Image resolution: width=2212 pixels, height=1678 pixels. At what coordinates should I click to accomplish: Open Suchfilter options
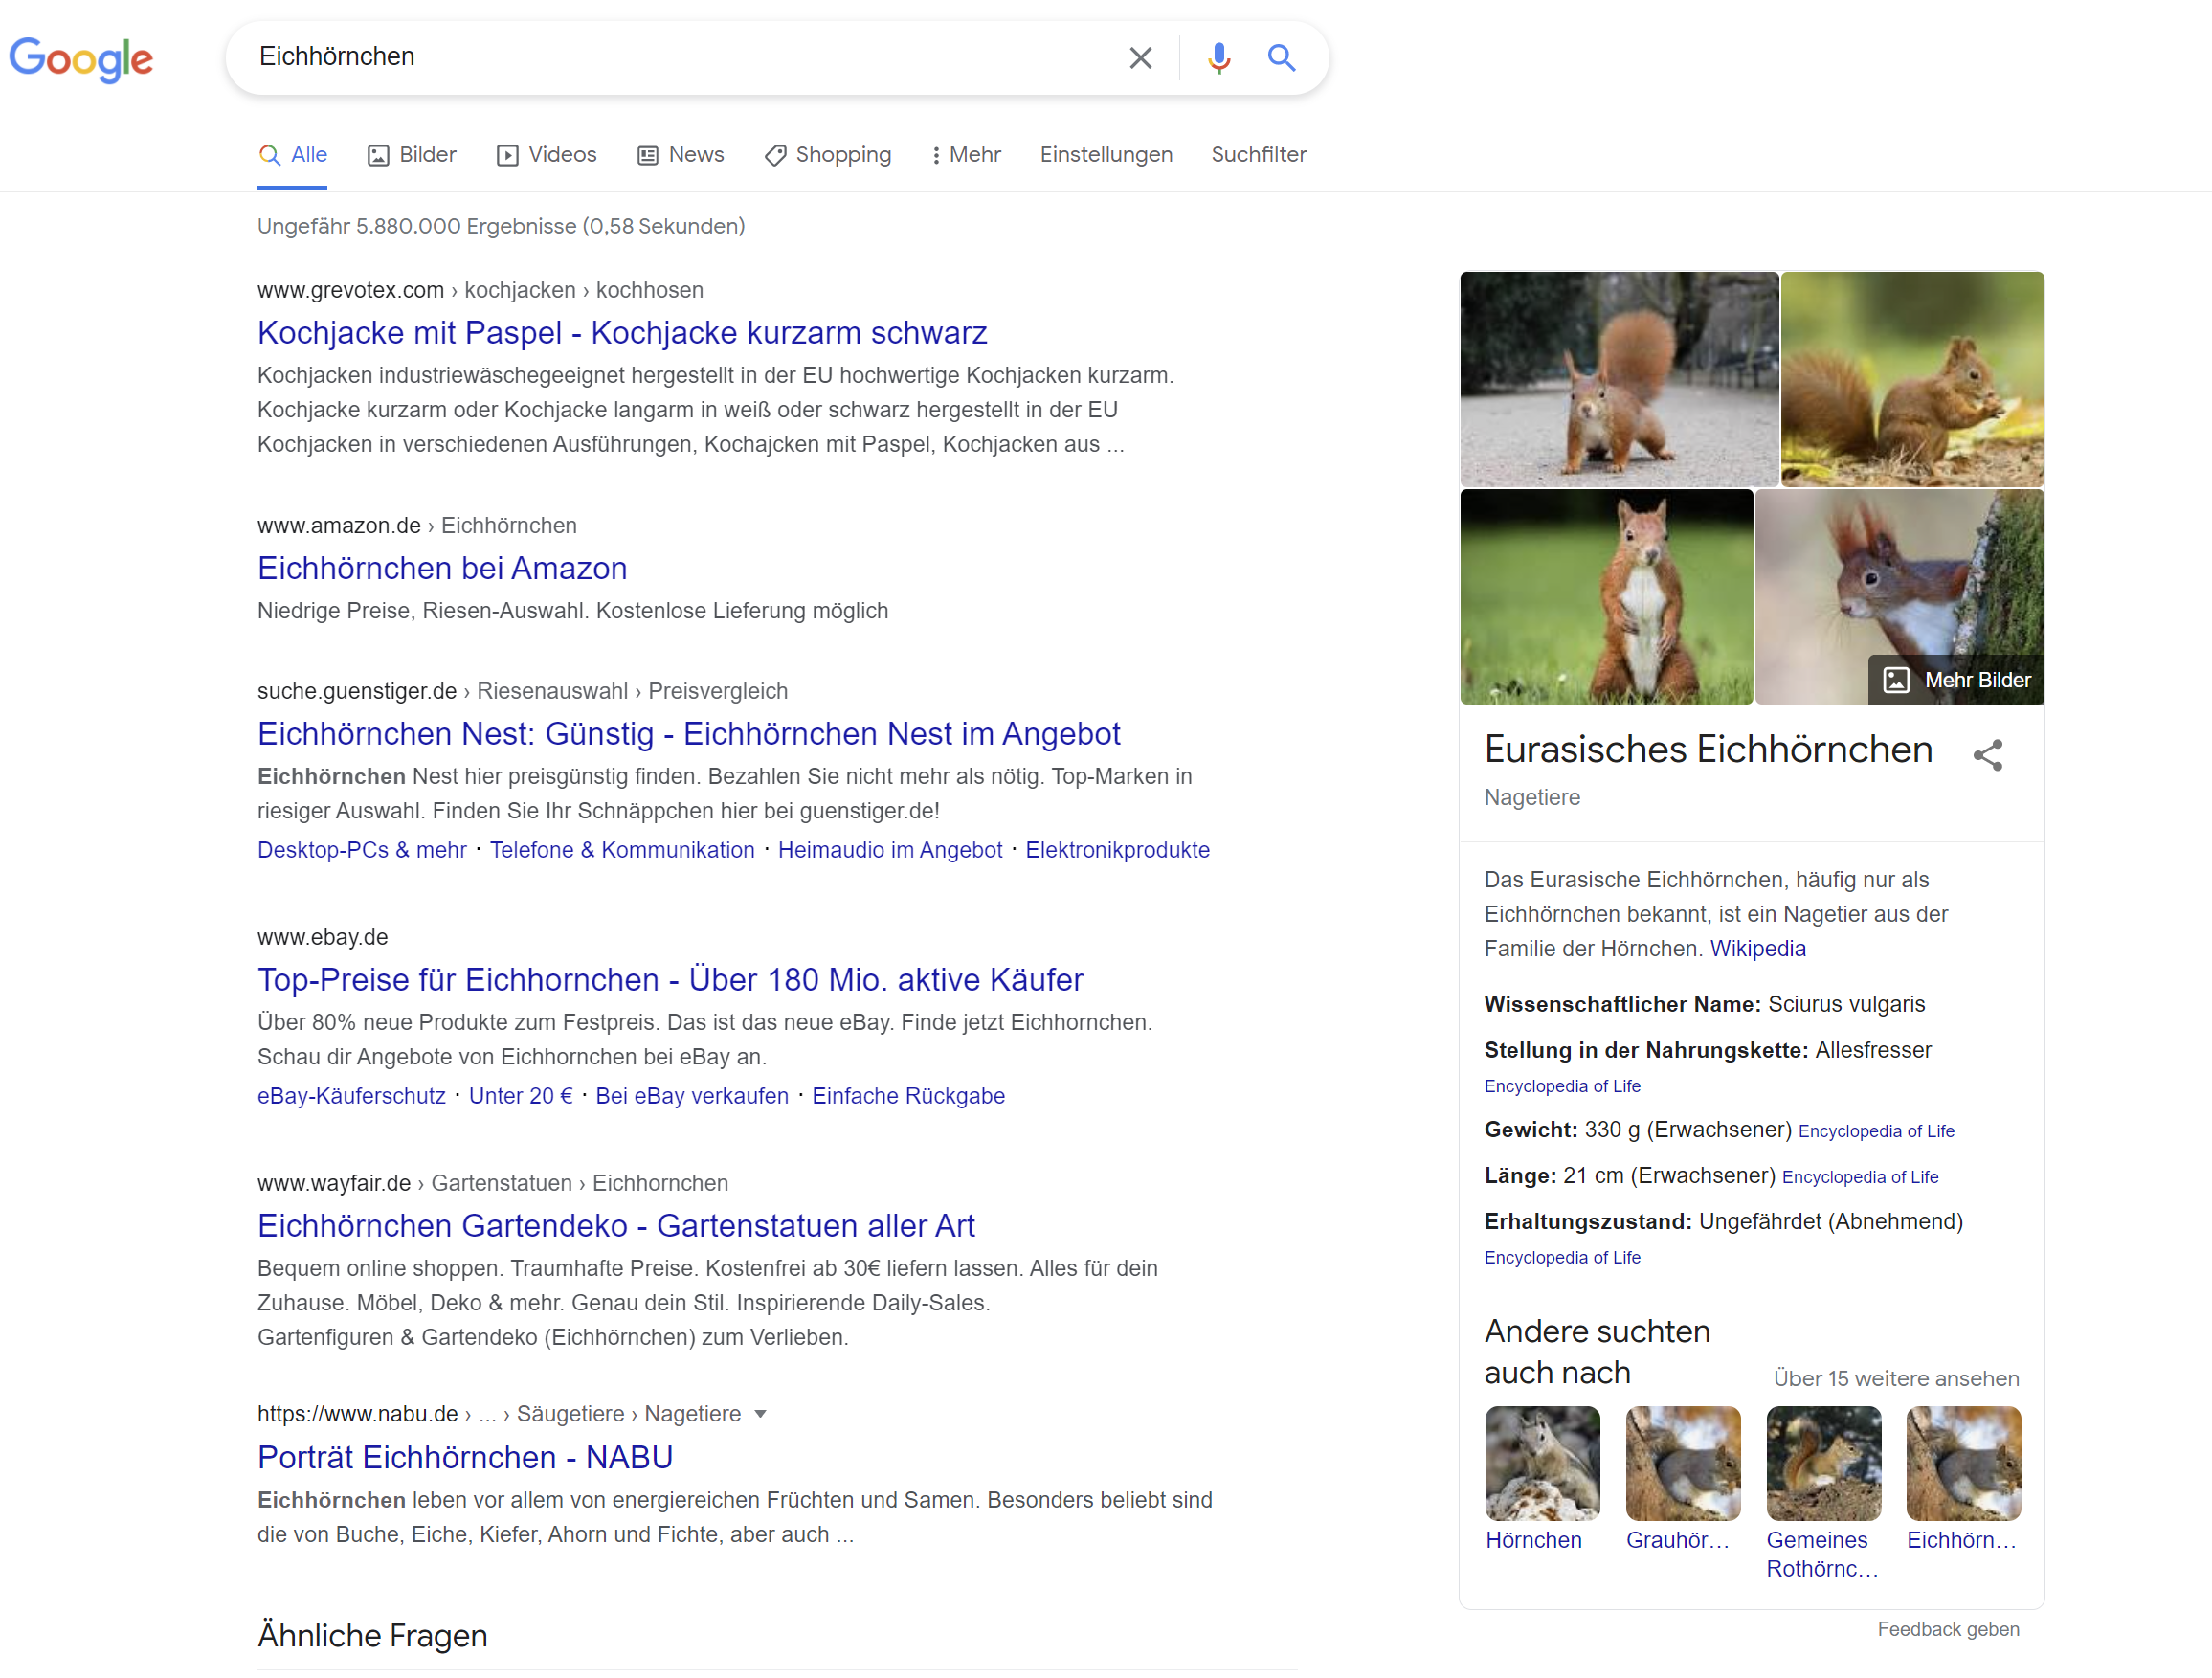1258,155
